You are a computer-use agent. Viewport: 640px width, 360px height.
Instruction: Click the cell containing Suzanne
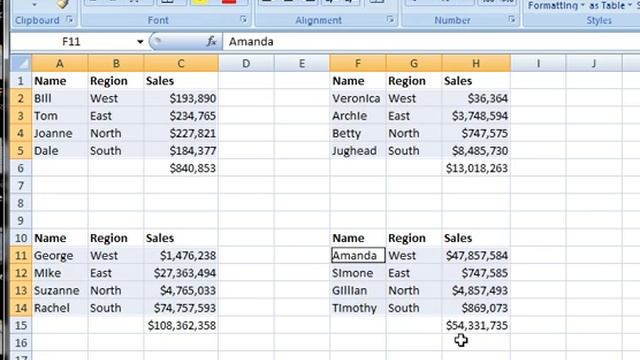(x=60, y=291)
